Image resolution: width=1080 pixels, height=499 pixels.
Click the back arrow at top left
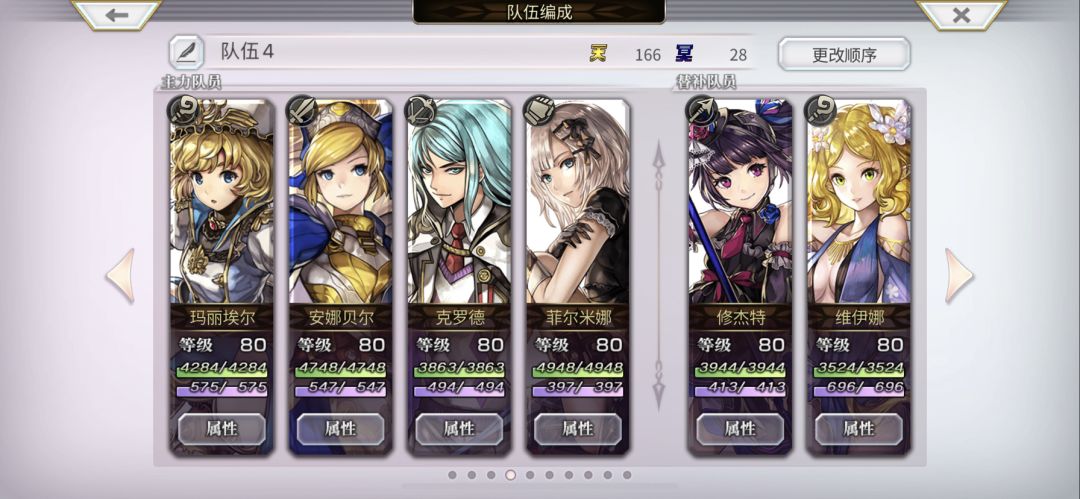click(116, 14)
